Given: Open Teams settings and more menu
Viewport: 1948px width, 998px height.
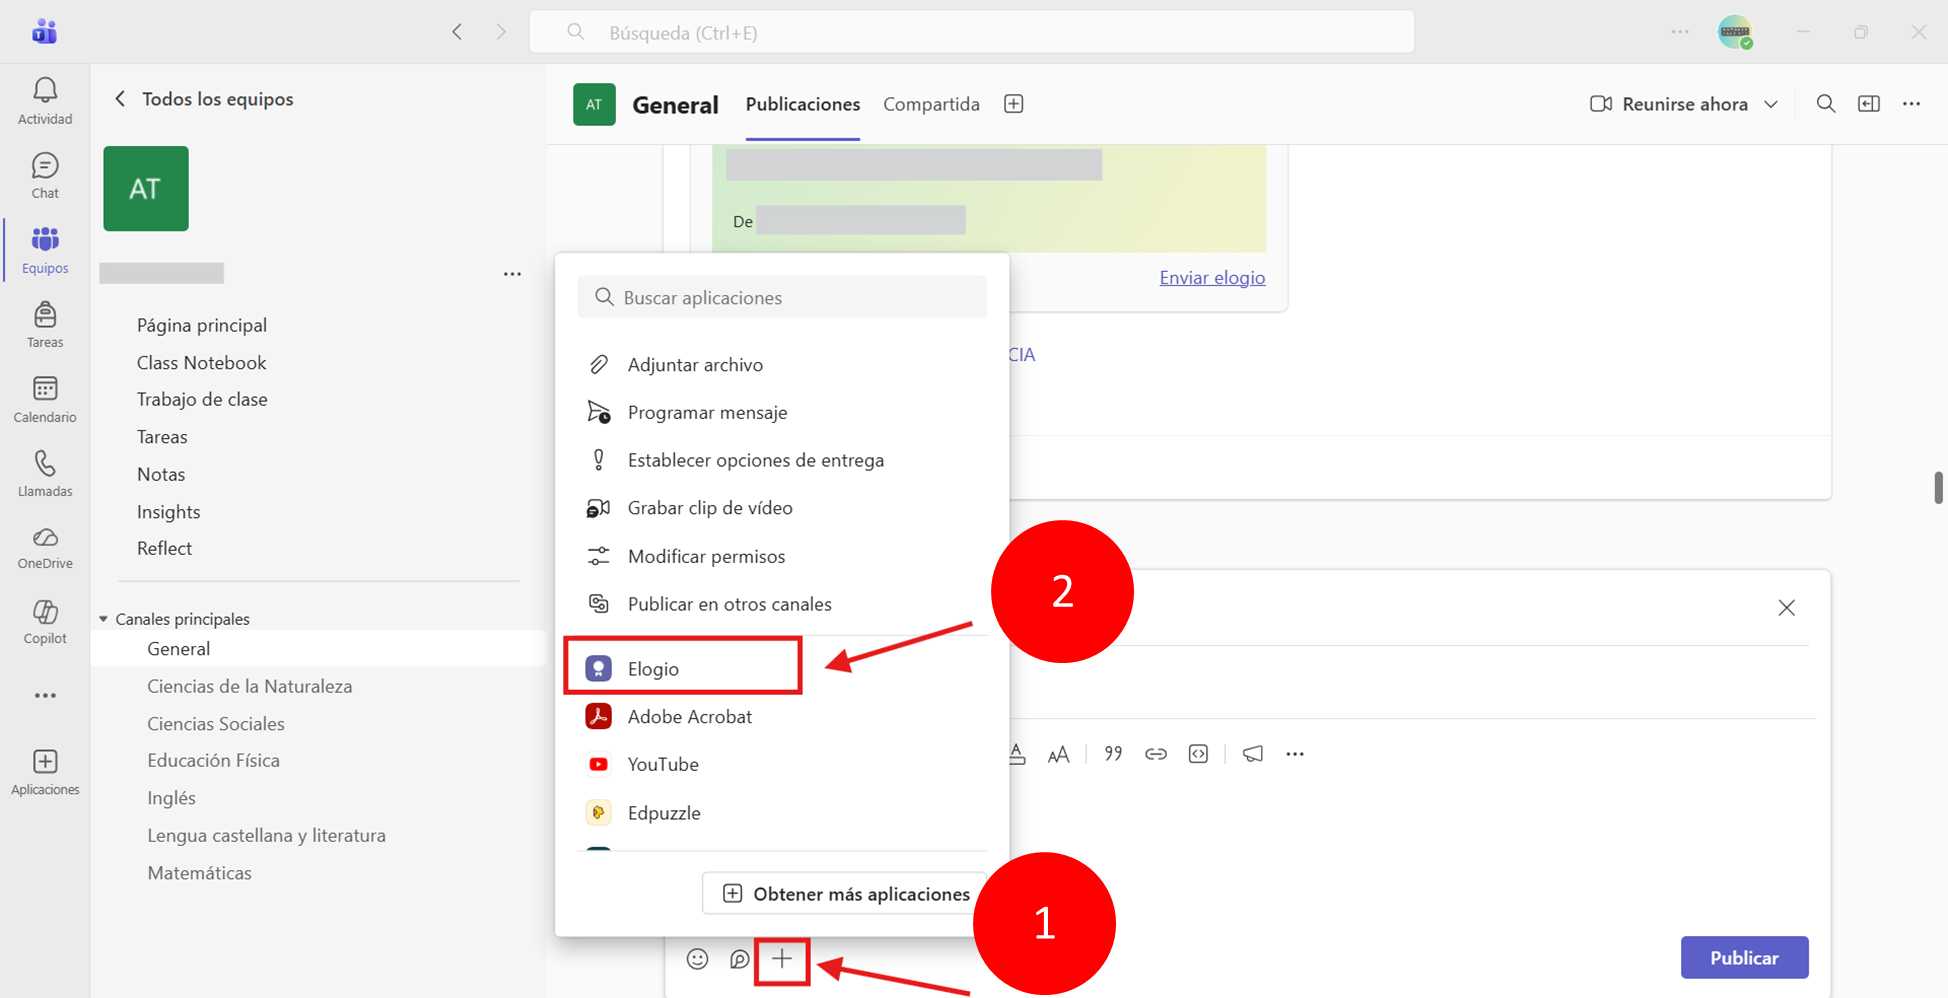Looking at the screenshot, I should pos(1680,32).
